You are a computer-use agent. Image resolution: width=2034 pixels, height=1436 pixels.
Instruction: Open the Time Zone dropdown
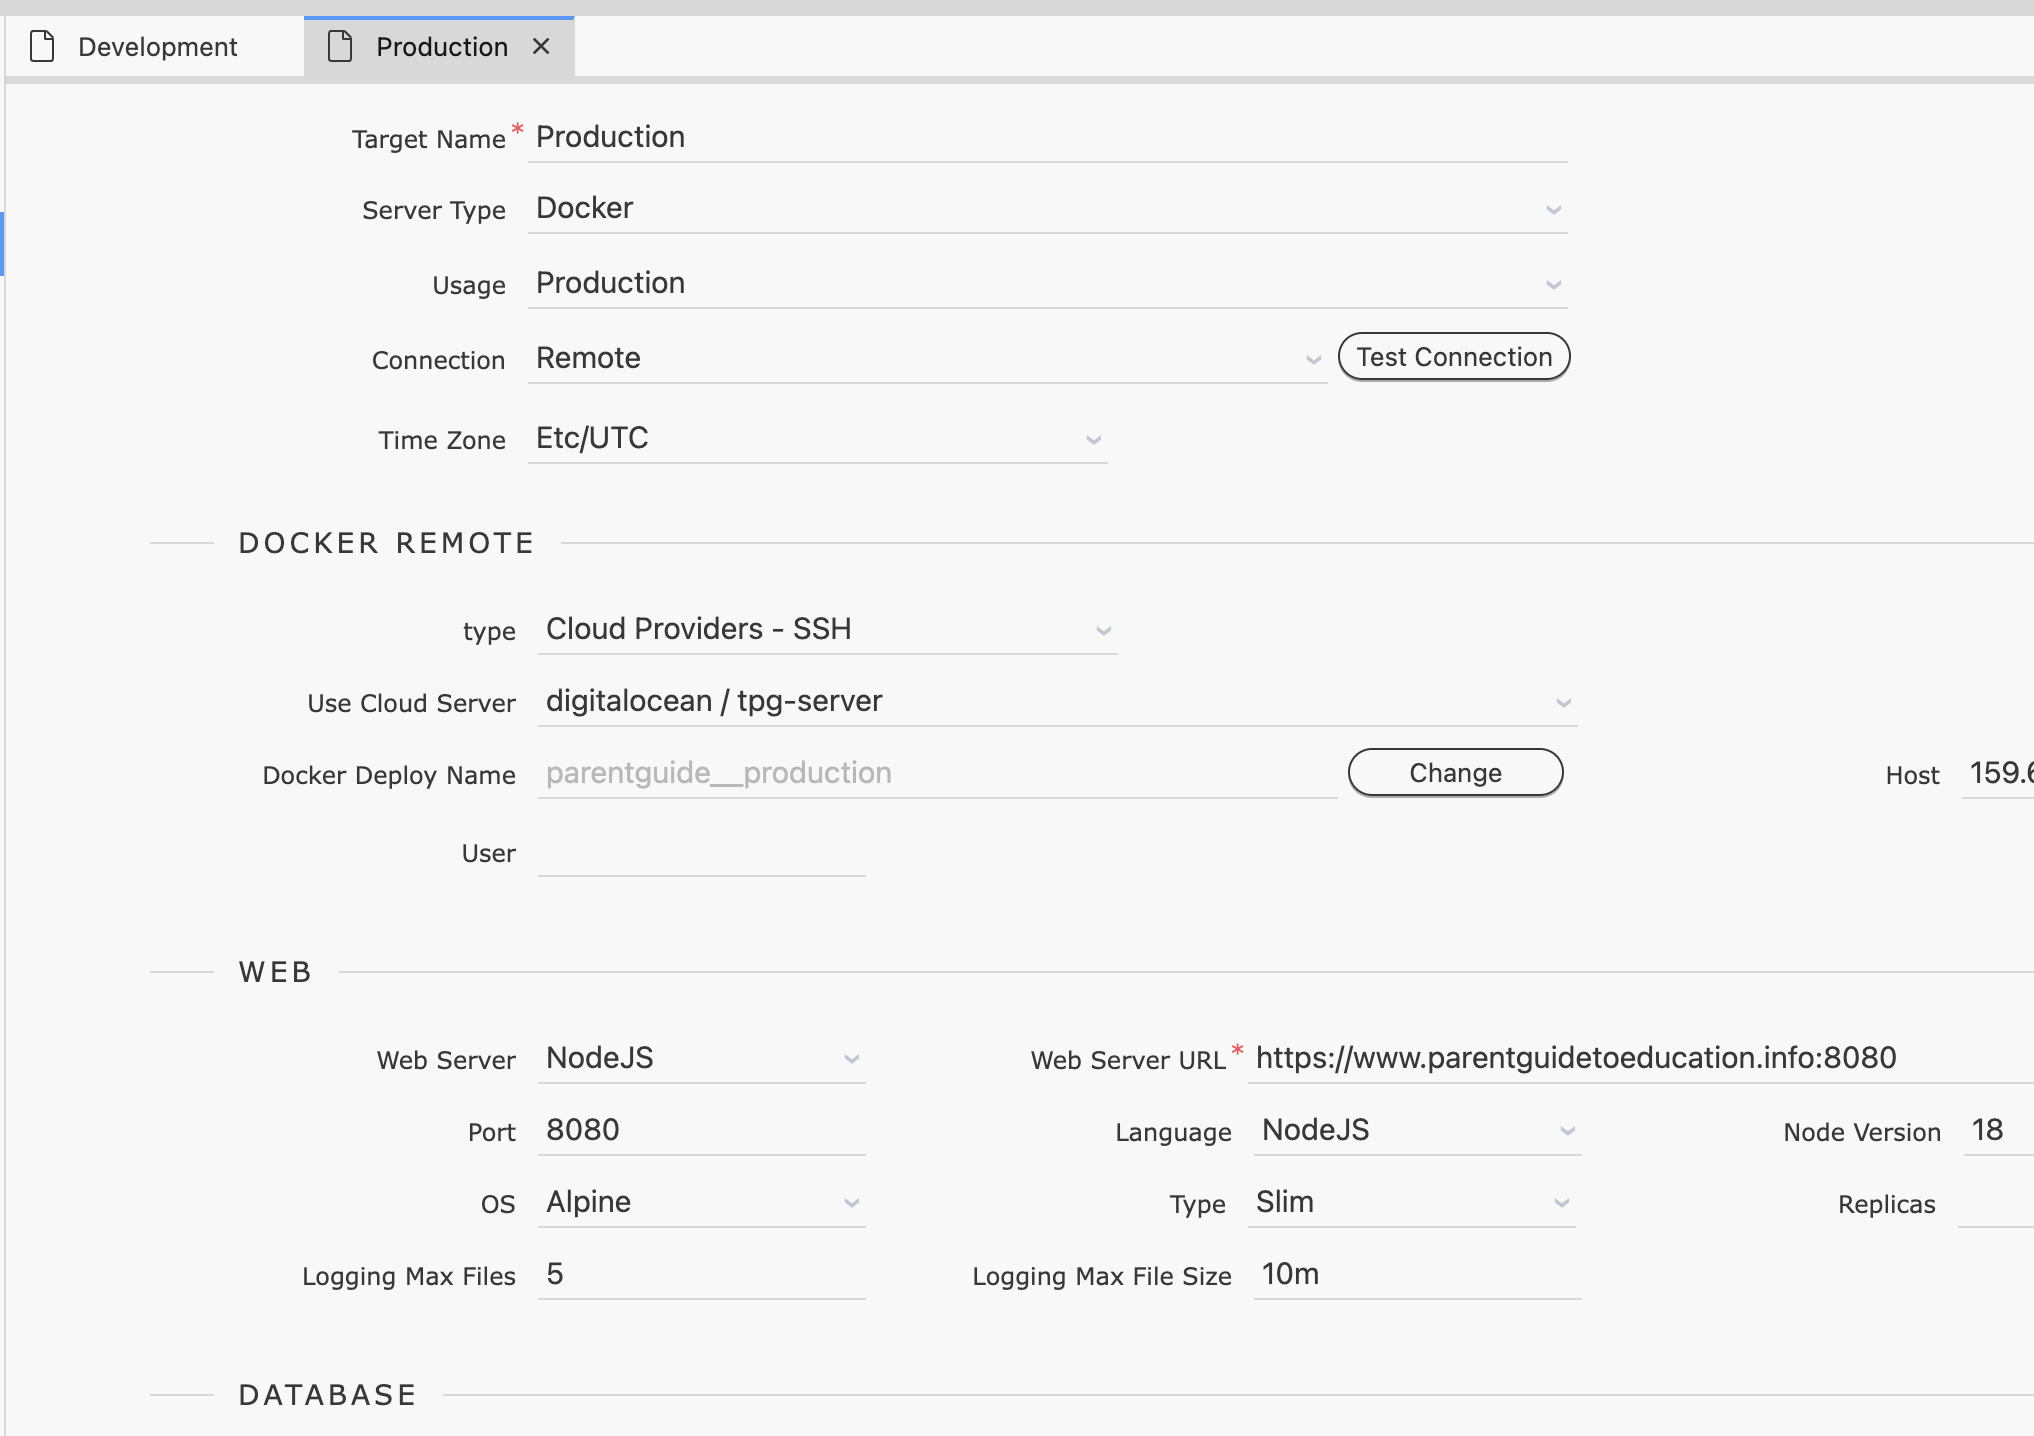[x=817, y=438]
